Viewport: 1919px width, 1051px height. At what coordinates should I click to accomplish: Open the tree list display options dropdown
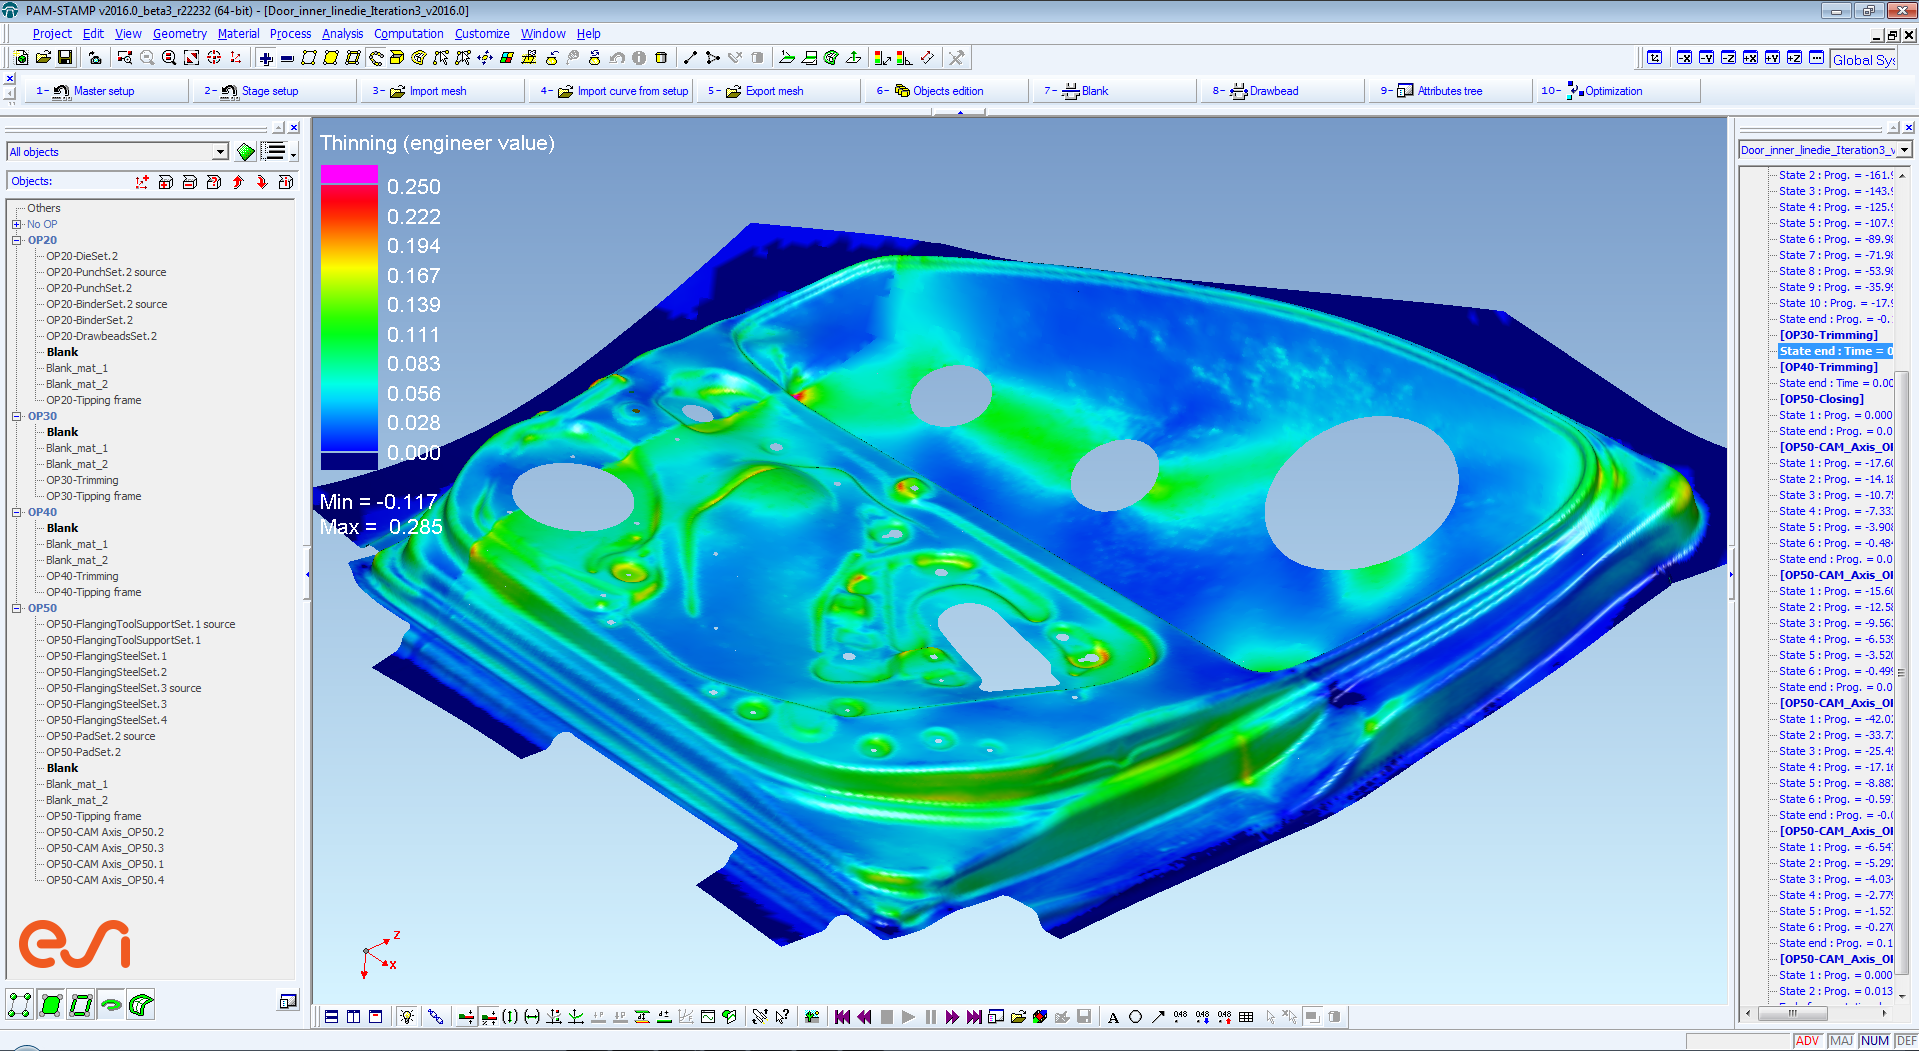[293, 152]
